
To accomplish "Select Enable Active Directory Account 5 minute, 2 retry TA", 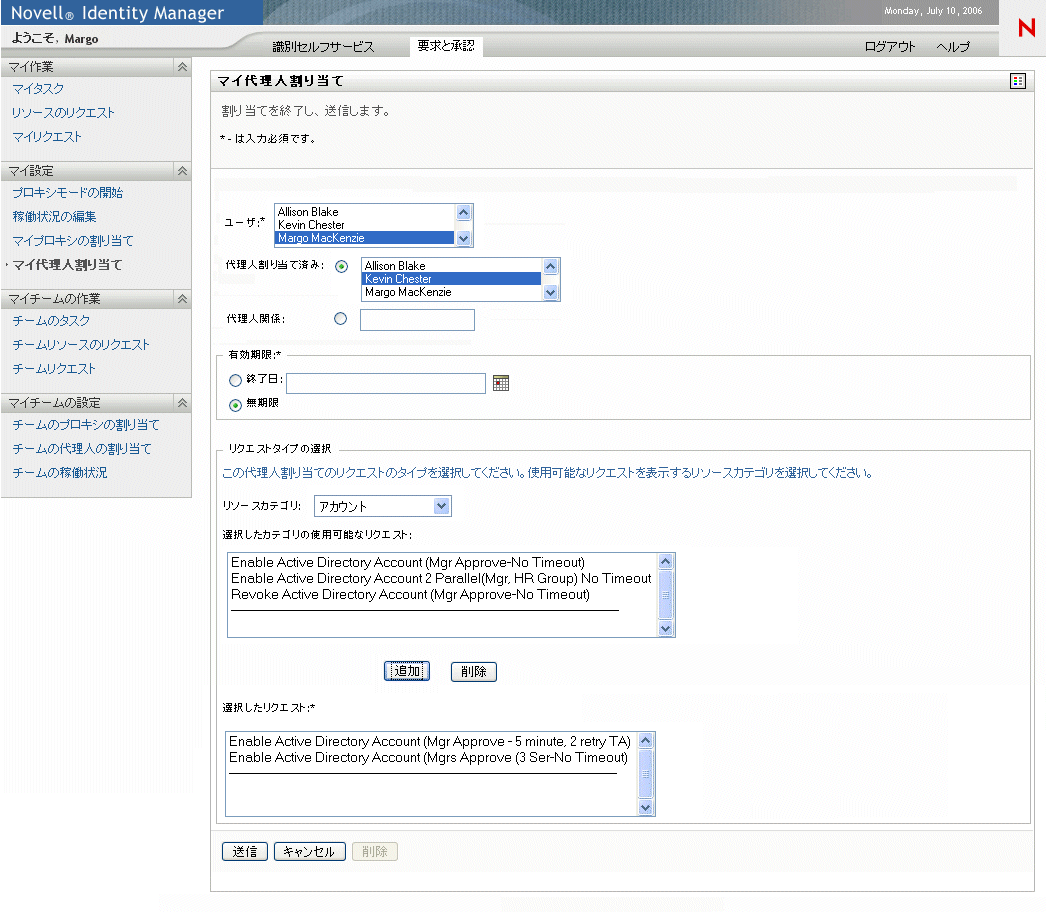I will 430,741.
